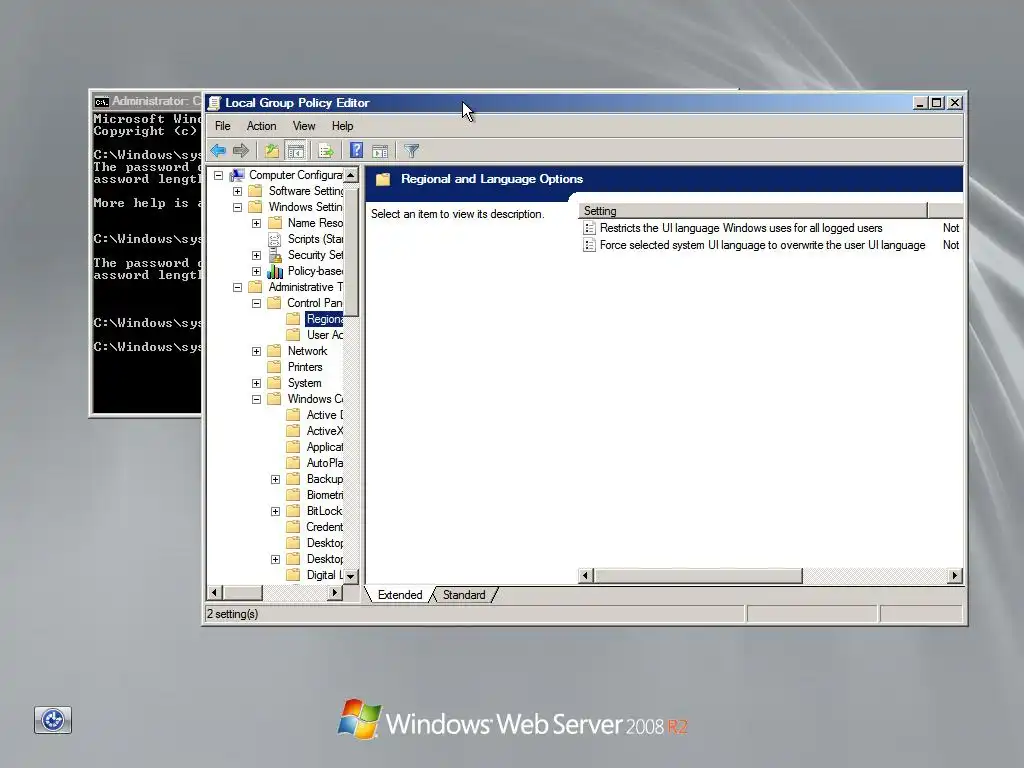
Task: Expand the Policy-based QoS node
Action: (257, 271)
